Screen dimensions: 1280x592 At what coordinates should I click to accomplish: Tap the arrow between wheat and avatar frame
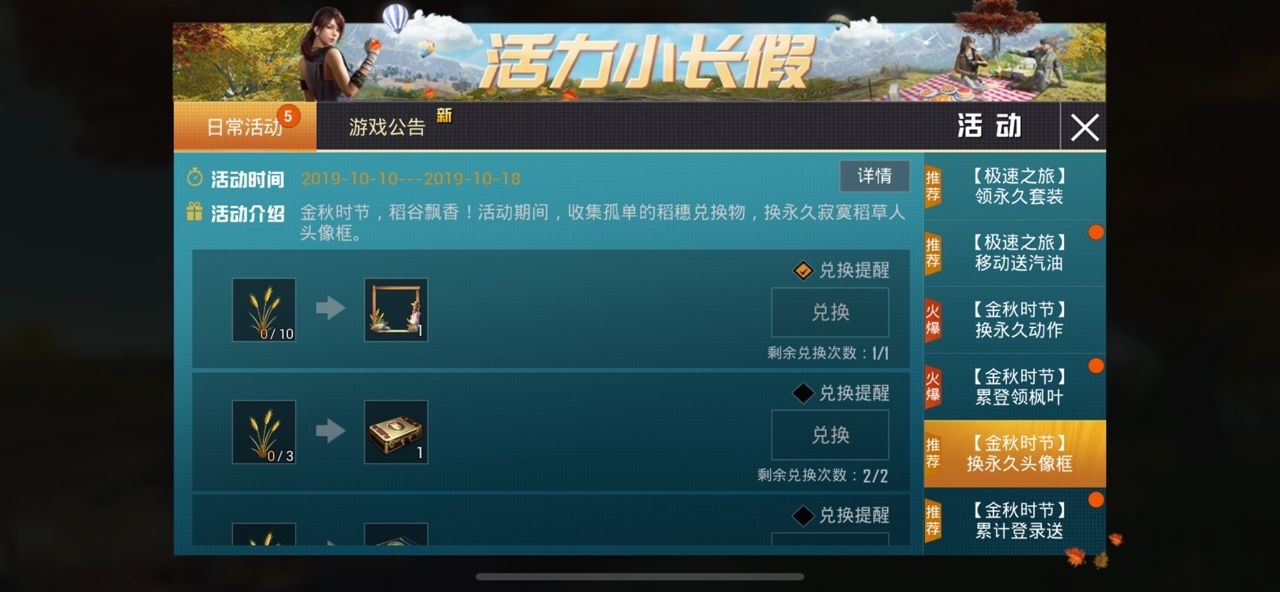pos(331,309)
